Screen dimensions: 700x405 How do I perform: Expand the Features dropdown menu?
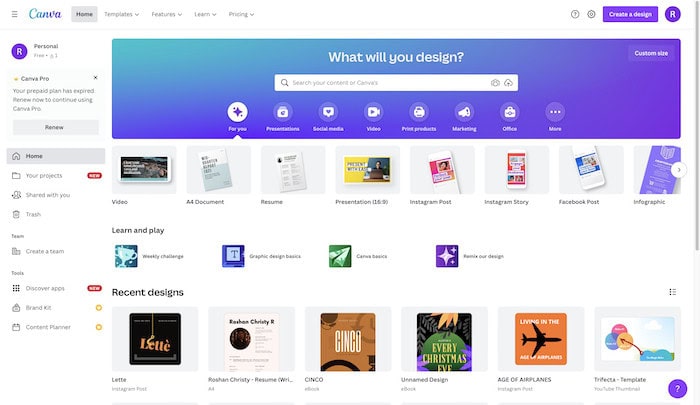(167, 14)
